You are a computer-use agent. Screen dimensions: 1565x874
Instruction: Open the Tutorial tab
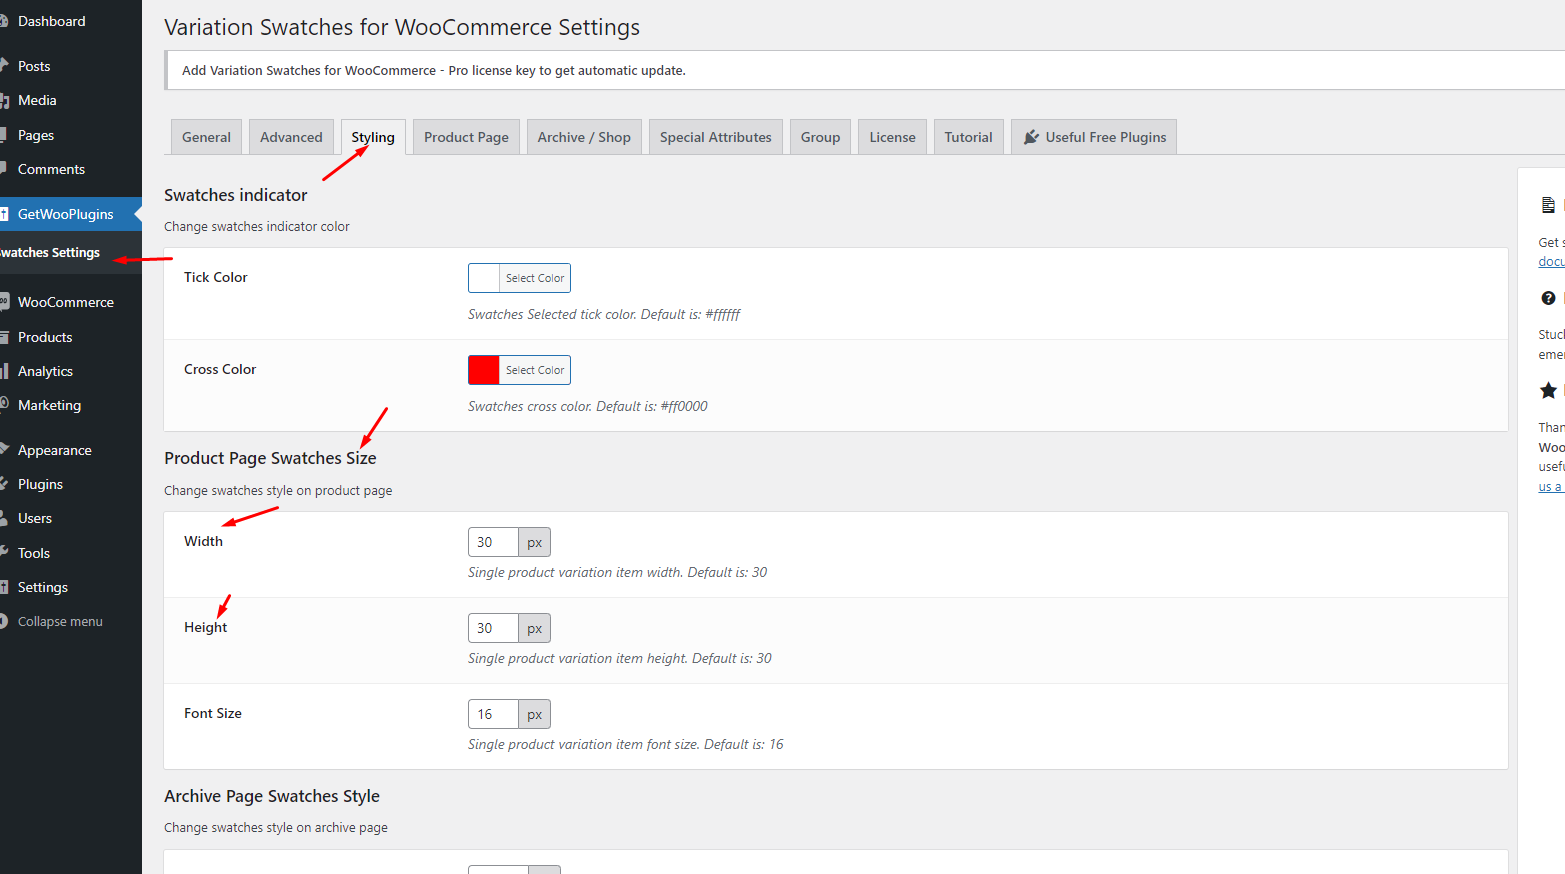point(968,137)
